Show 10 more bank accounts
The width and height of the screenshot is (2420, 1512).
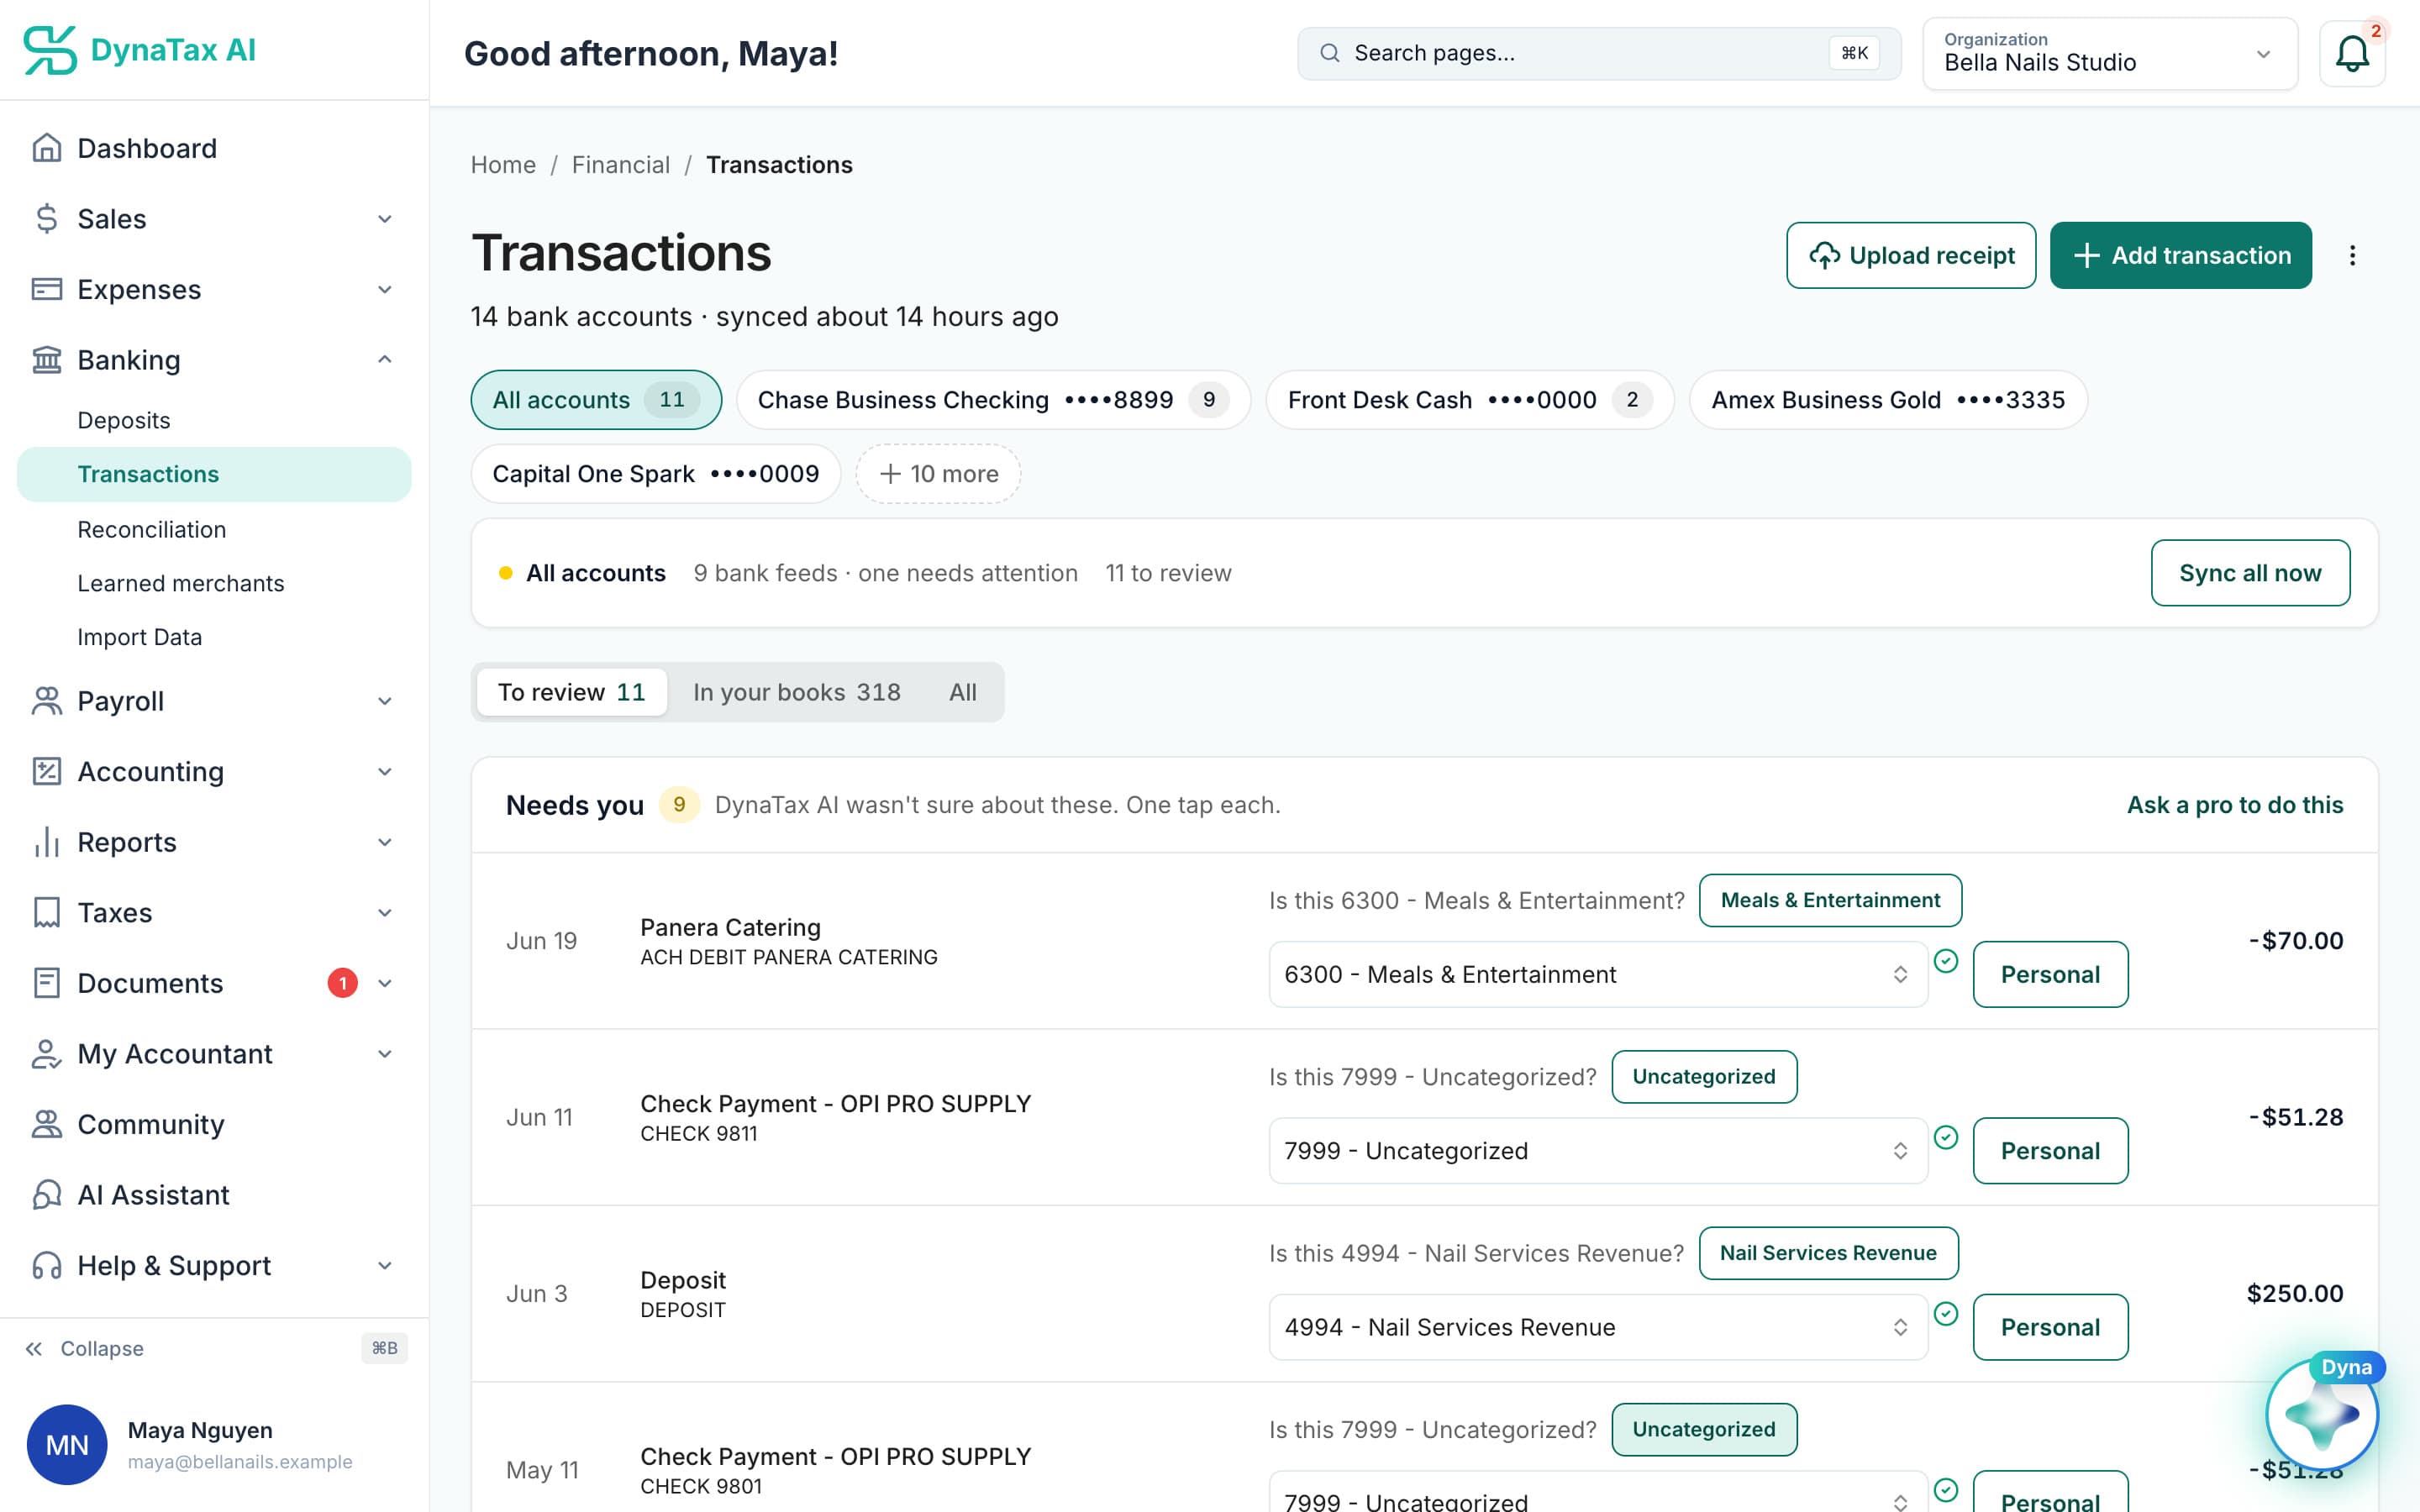pos(938,474)
